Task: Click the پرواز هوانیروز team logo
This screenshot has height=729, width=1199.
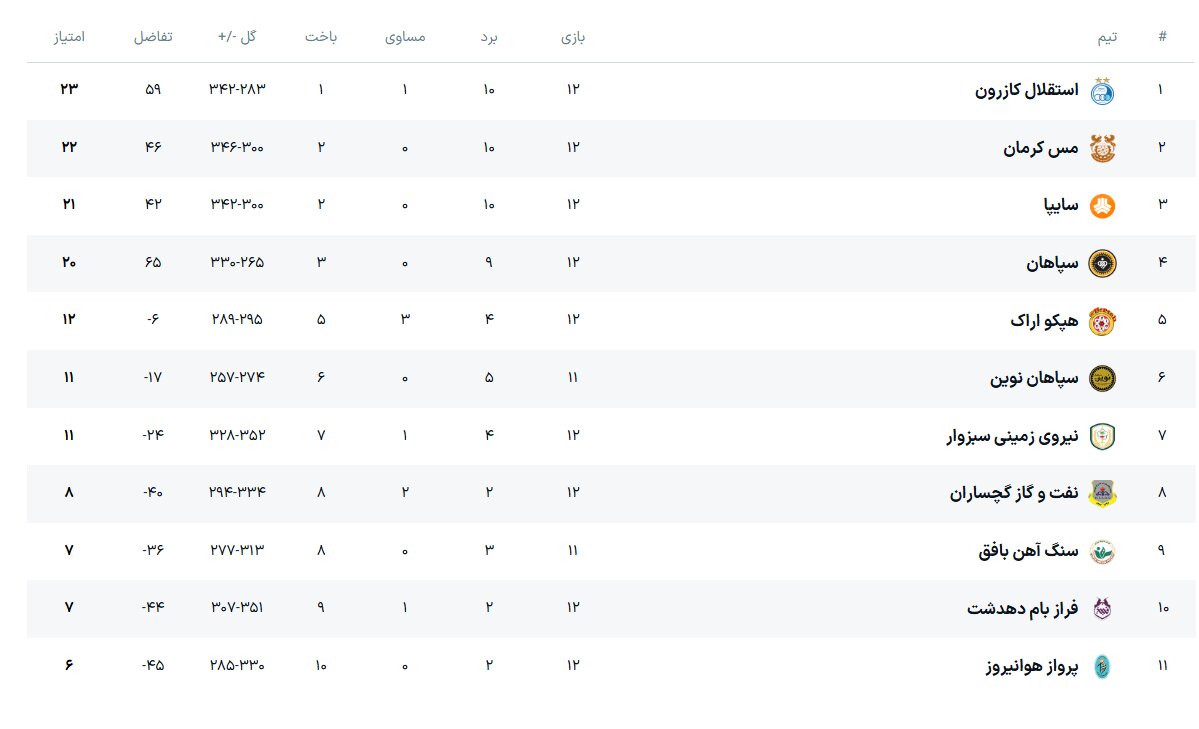Action: pos(1102,666)
